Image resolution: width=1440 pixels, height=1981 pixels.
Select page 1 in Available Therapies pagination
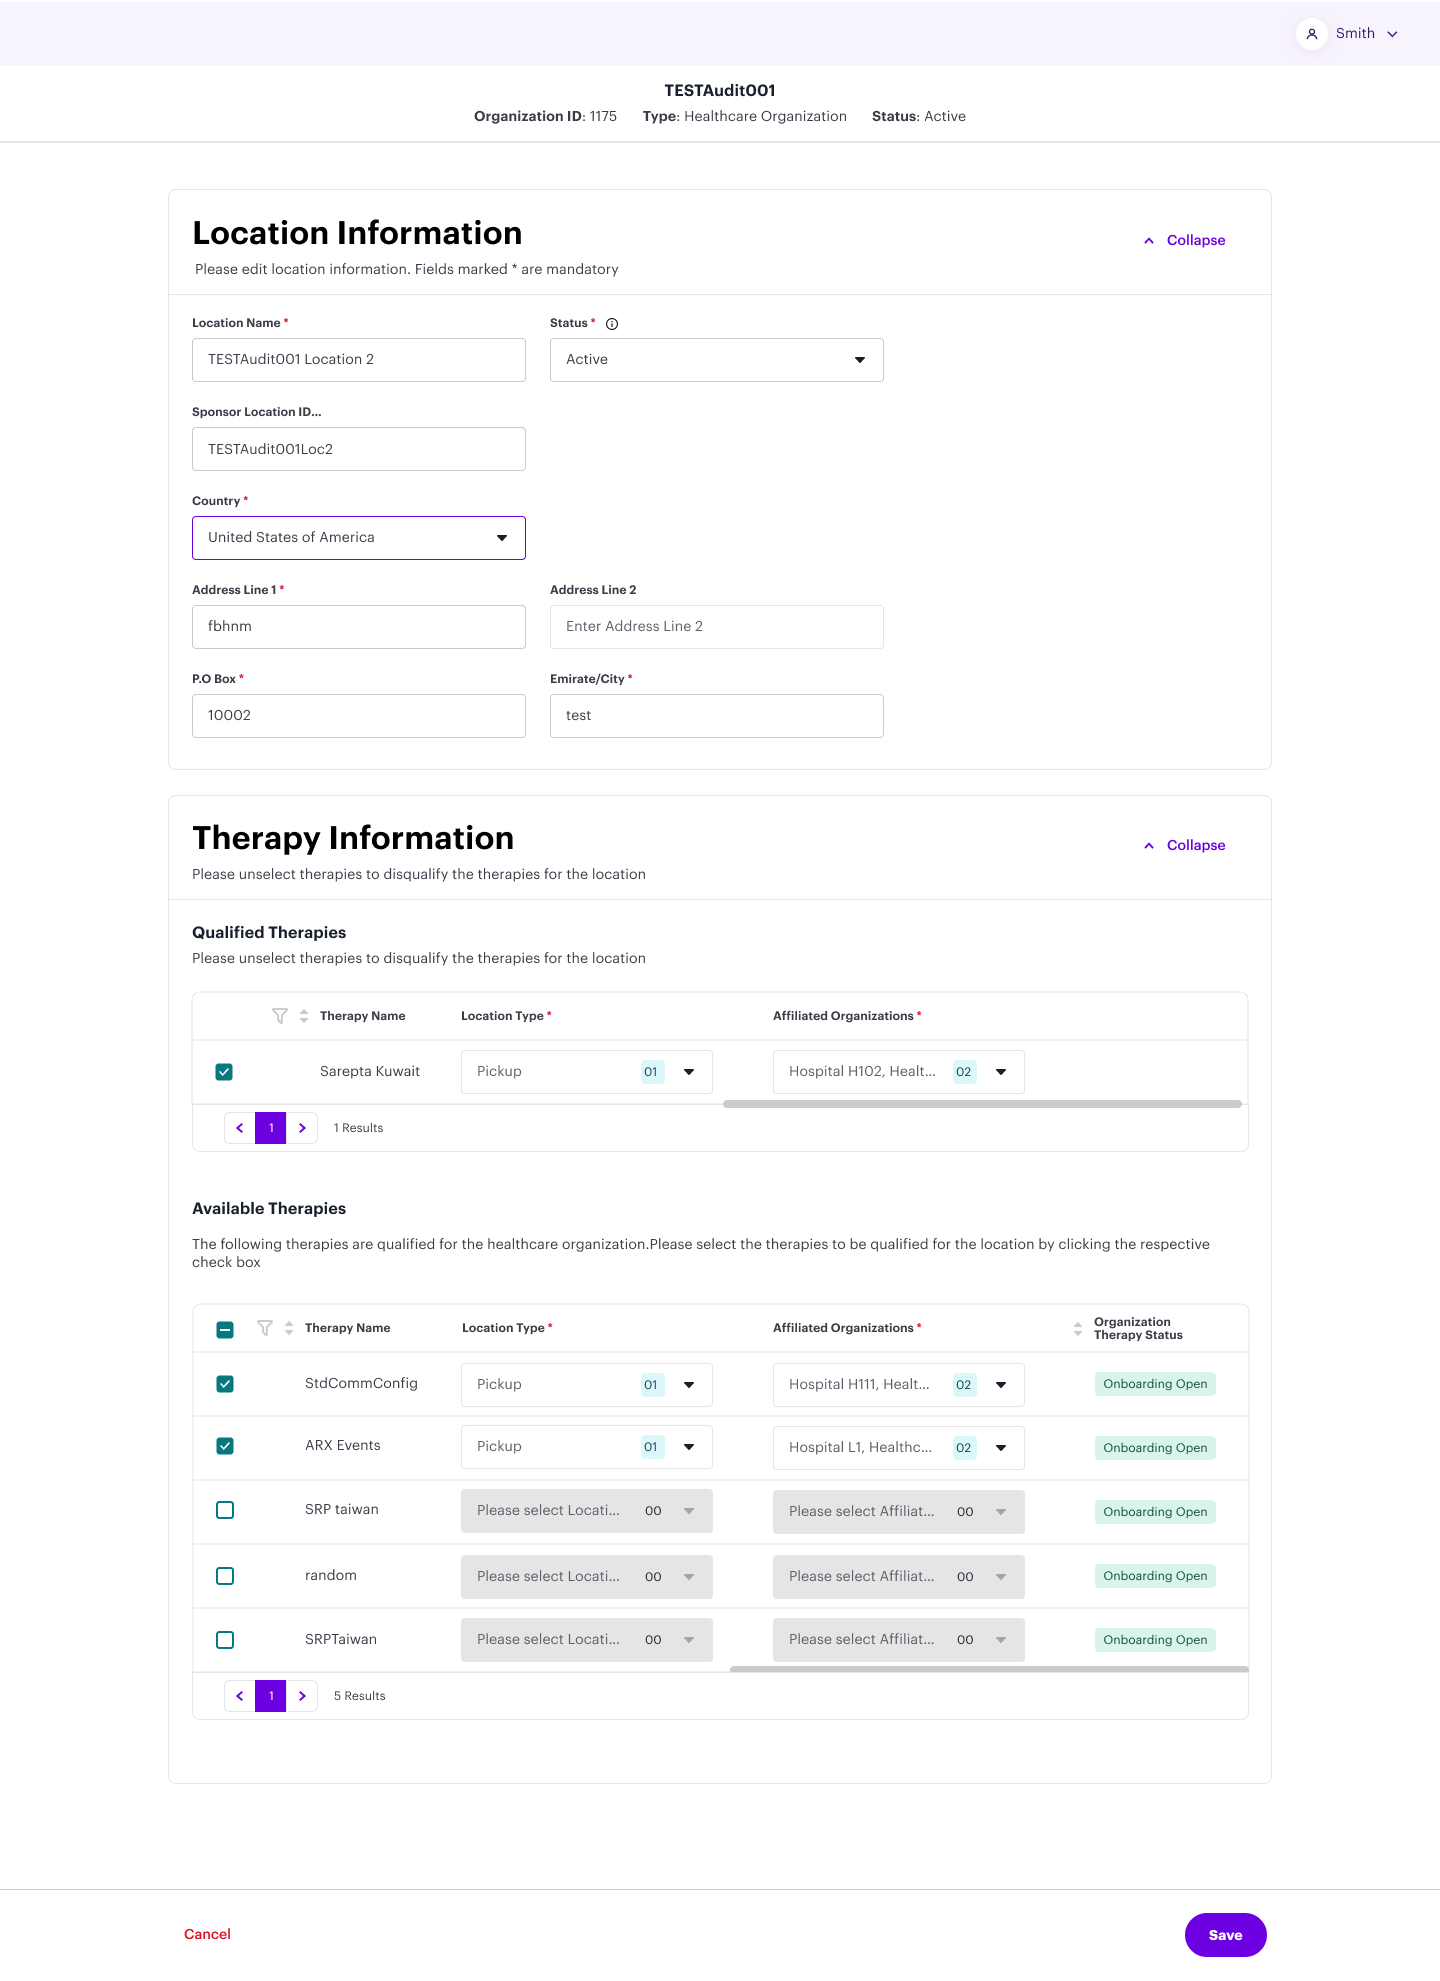[x=271, y=1696]
